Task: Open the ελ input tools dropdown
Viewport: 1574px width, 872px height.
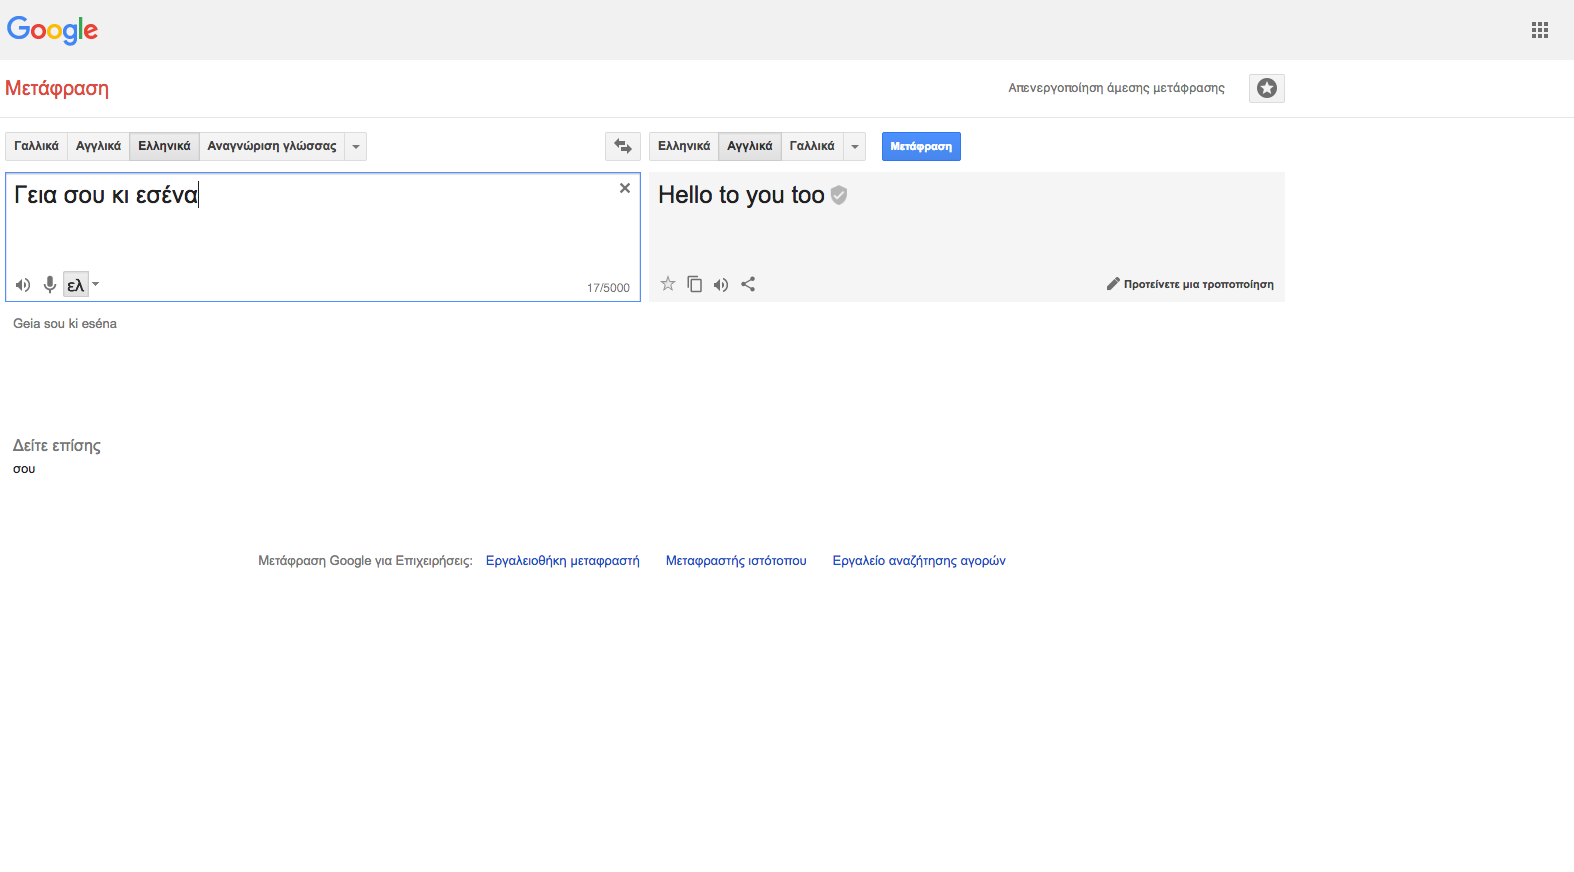Action: [x=96, y=285]
